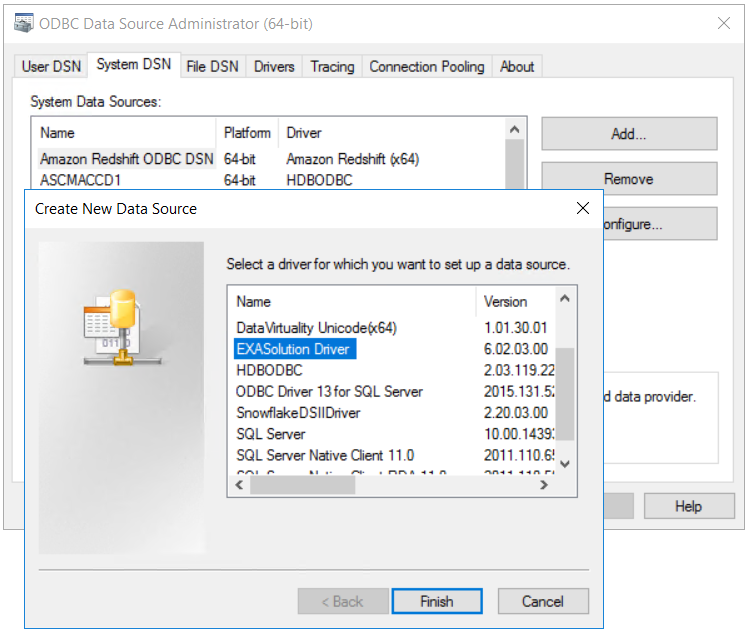Click the Add... button in ODBC Administrator
The width and height of the screenshot is (751, 632).
point(629,134)
